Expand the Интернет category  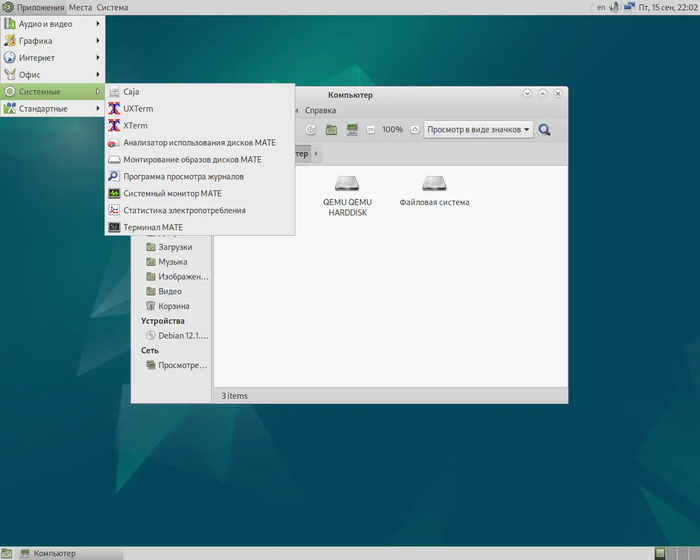coord(53,58)
